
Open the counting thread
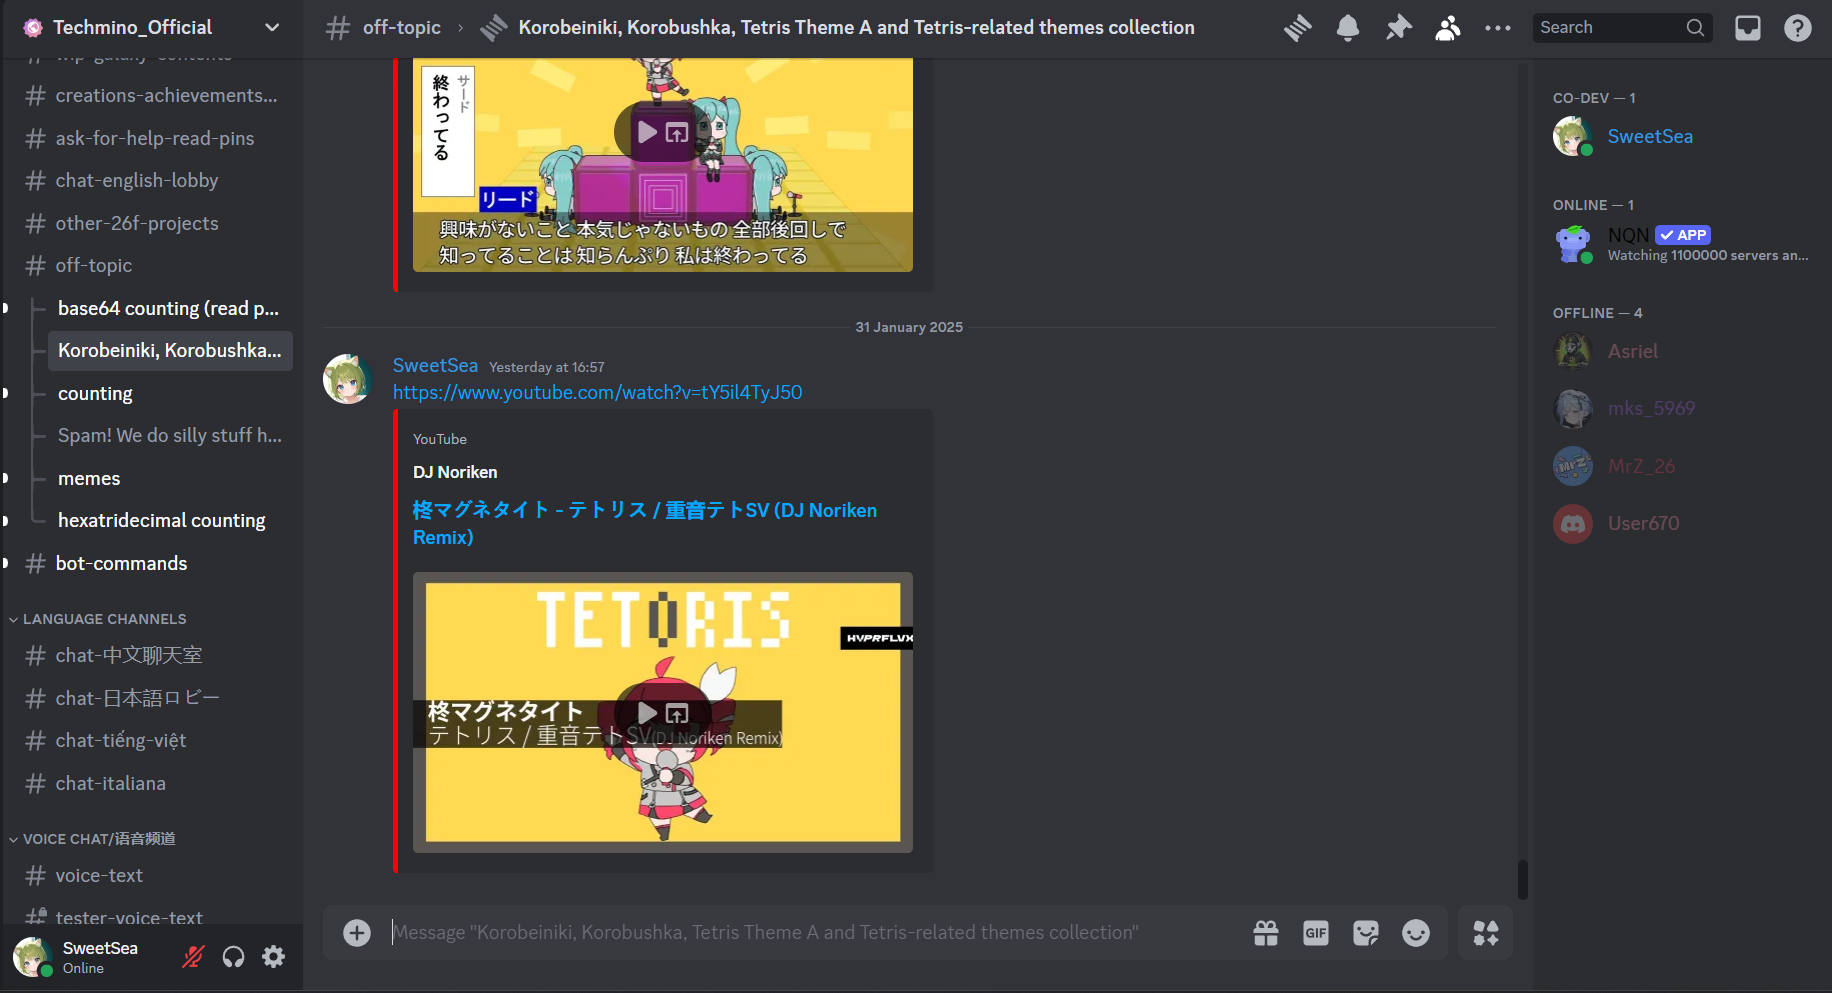click(168, 393)
